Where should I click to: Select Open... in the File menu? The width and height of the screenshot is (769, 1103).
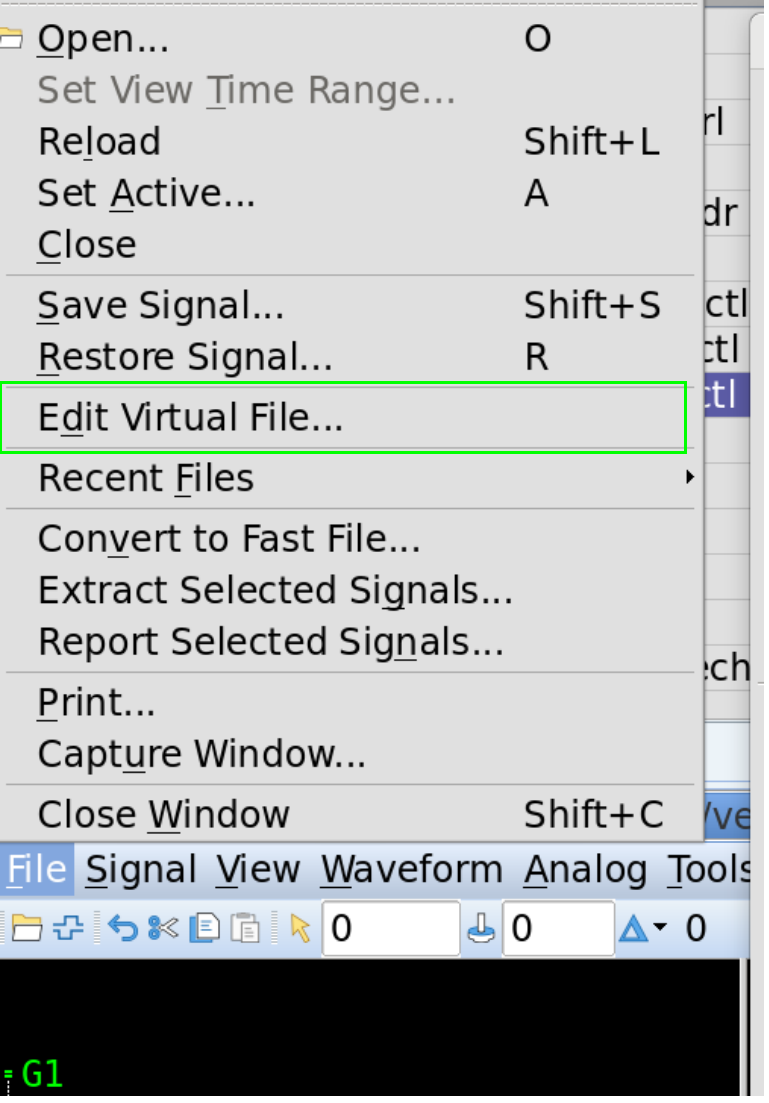coord(103,40)
